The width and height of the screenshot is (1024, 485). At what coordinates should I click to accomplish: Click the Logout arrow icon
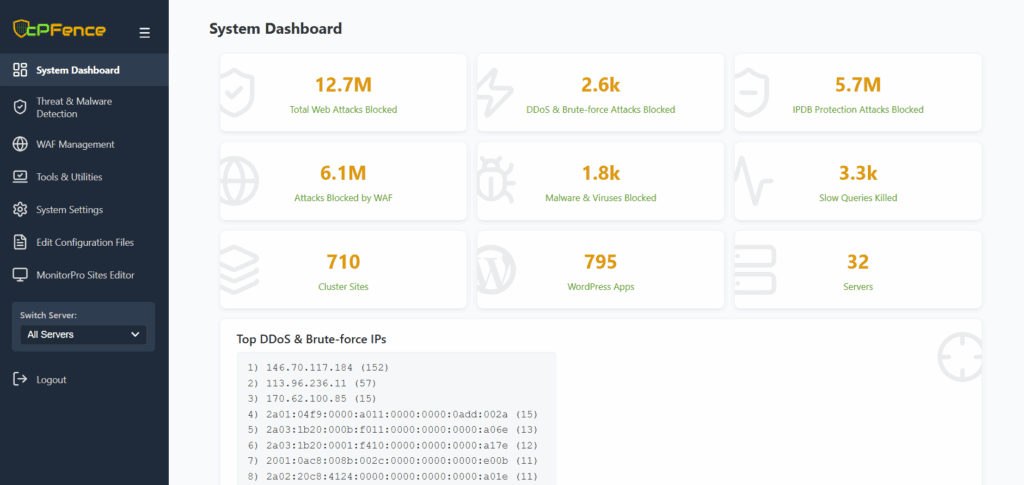point(19,380)
